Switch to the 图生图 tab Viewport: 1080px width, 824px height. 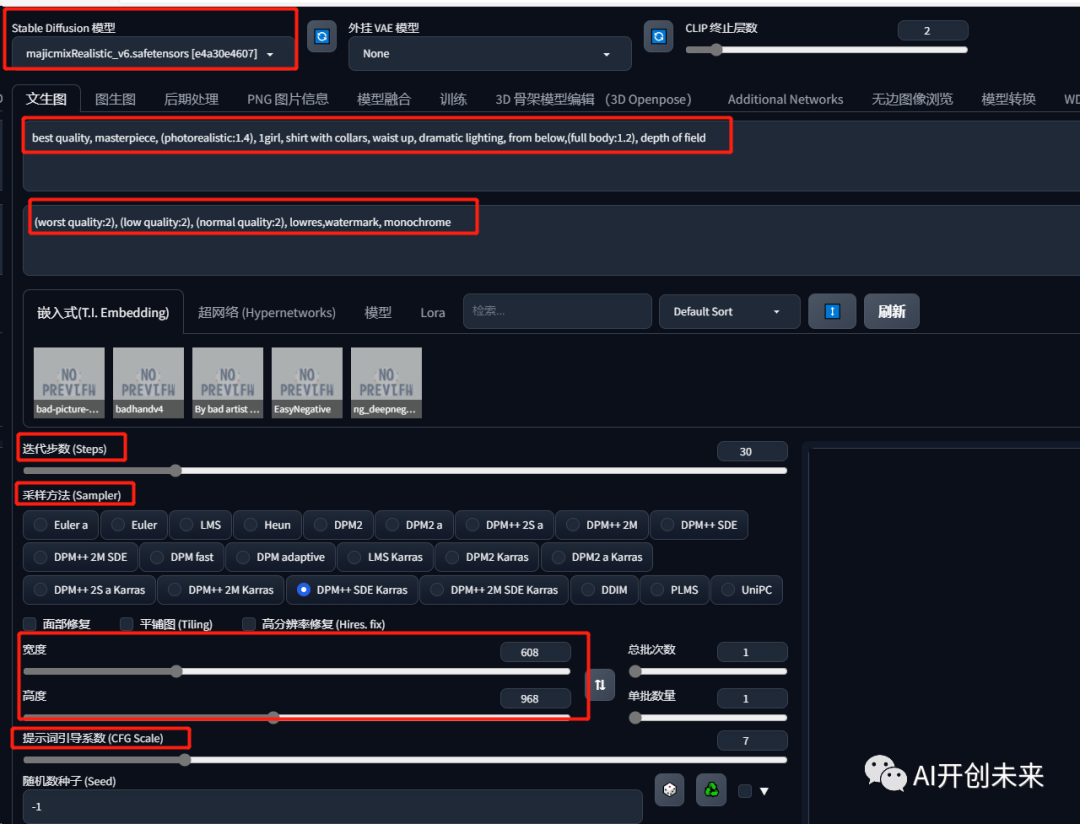115,99
